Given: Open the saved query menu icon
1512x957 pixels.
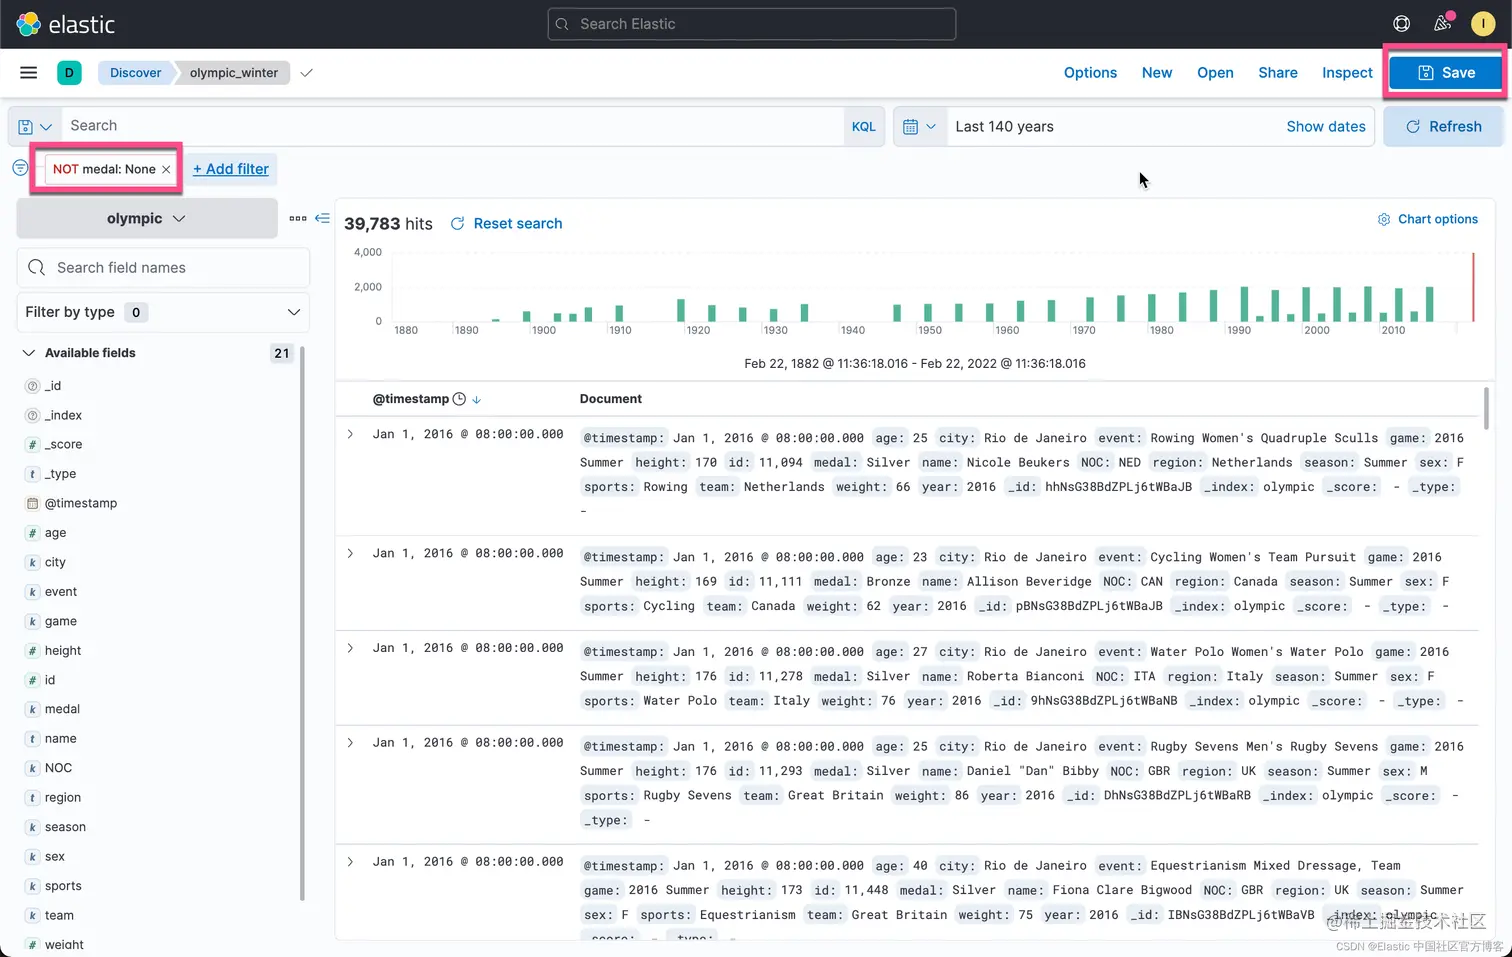Looking at the screenshot, I should pos(35,127).
